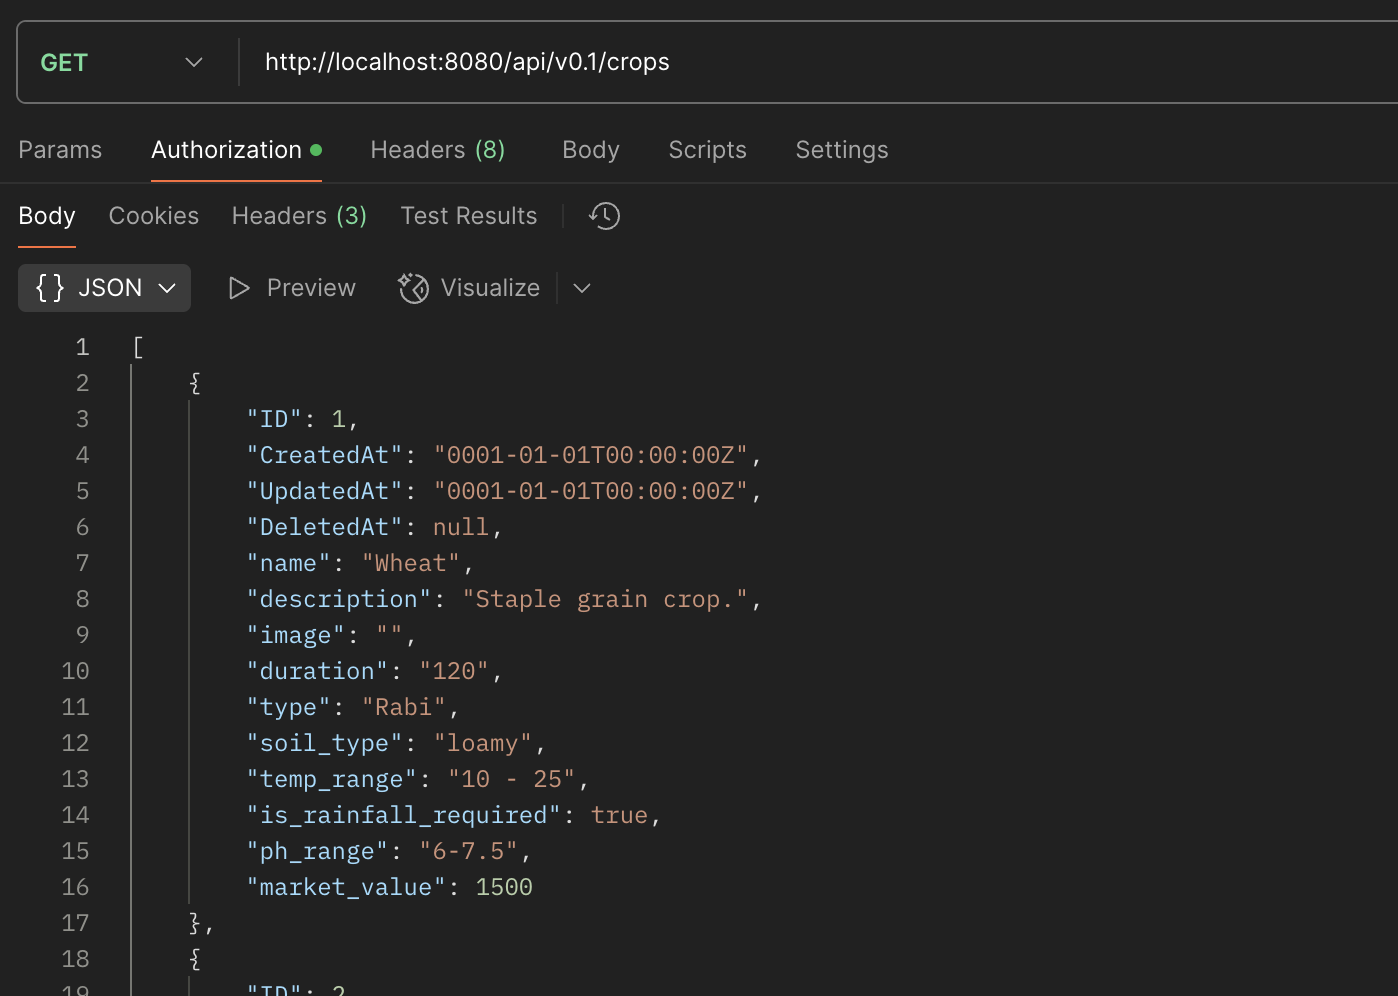Click the "DeletedAt" null value
Image resolution: width=1398 pixels, height=996 pixels.
tap(461, 527)
